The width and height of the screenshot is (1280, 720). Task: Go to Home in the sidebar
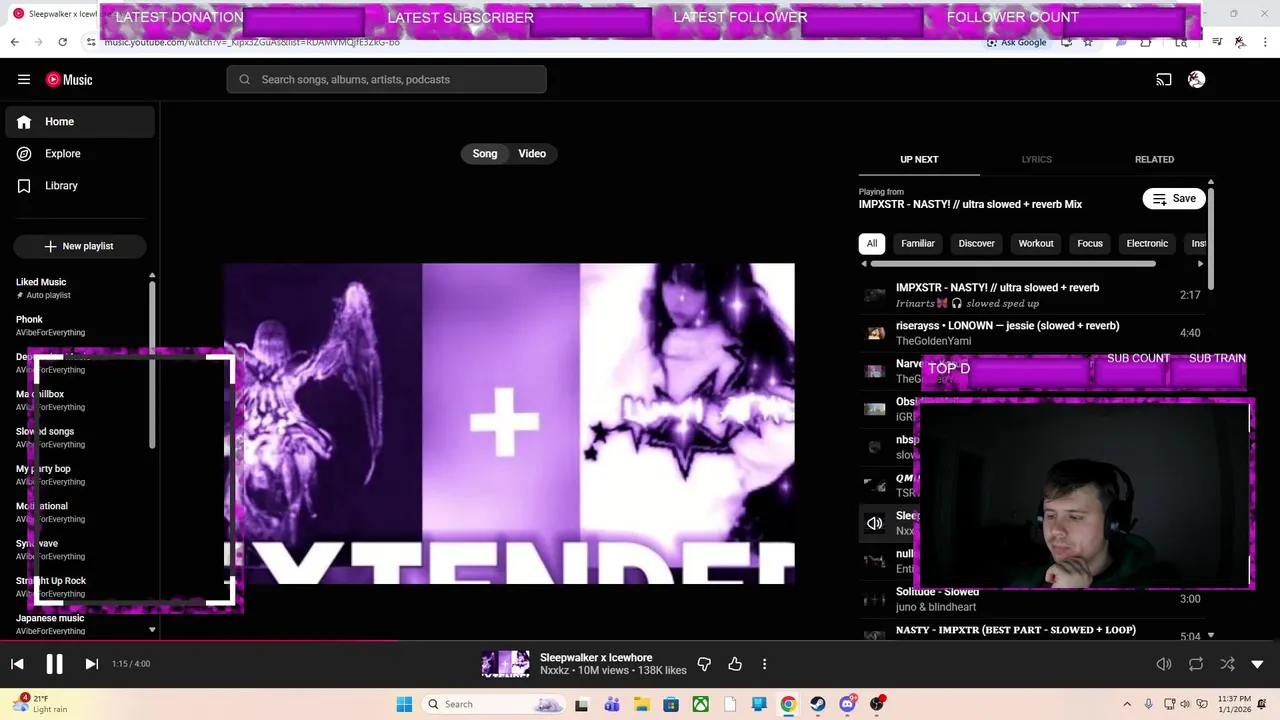click(80, 122)
